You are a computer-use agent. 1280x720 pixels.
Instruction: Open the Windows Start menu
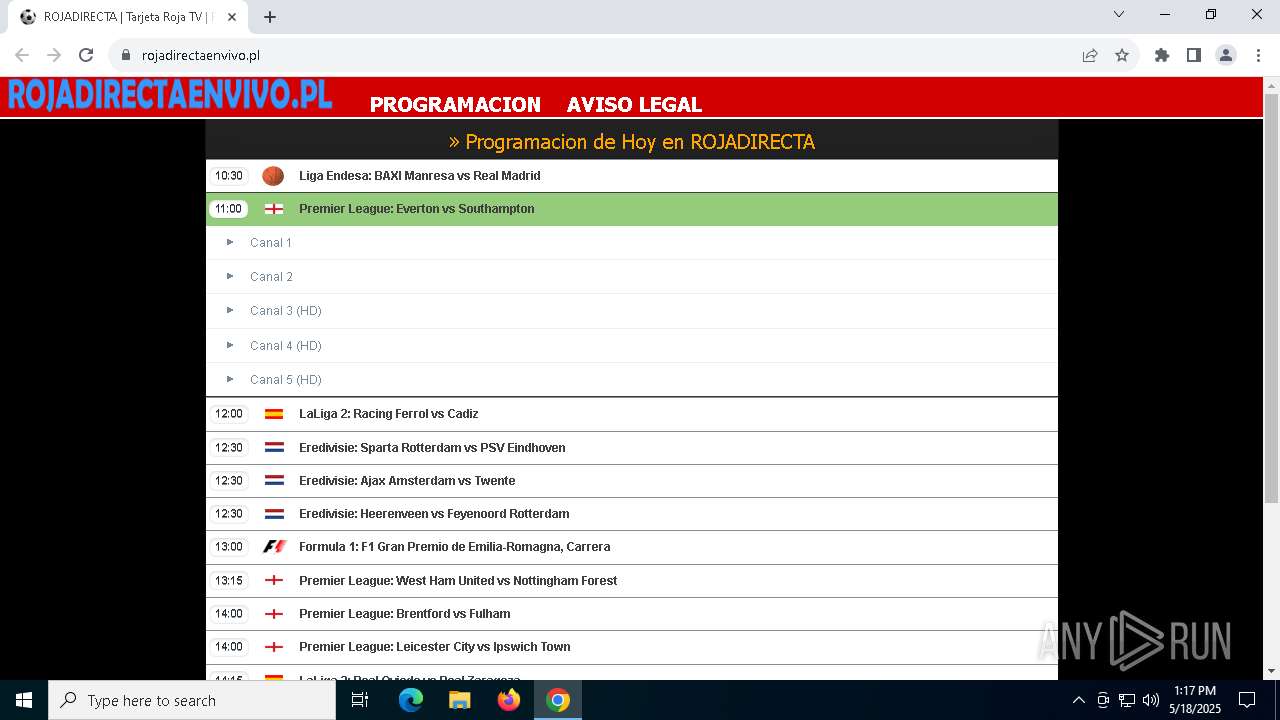tap(24, 700)
